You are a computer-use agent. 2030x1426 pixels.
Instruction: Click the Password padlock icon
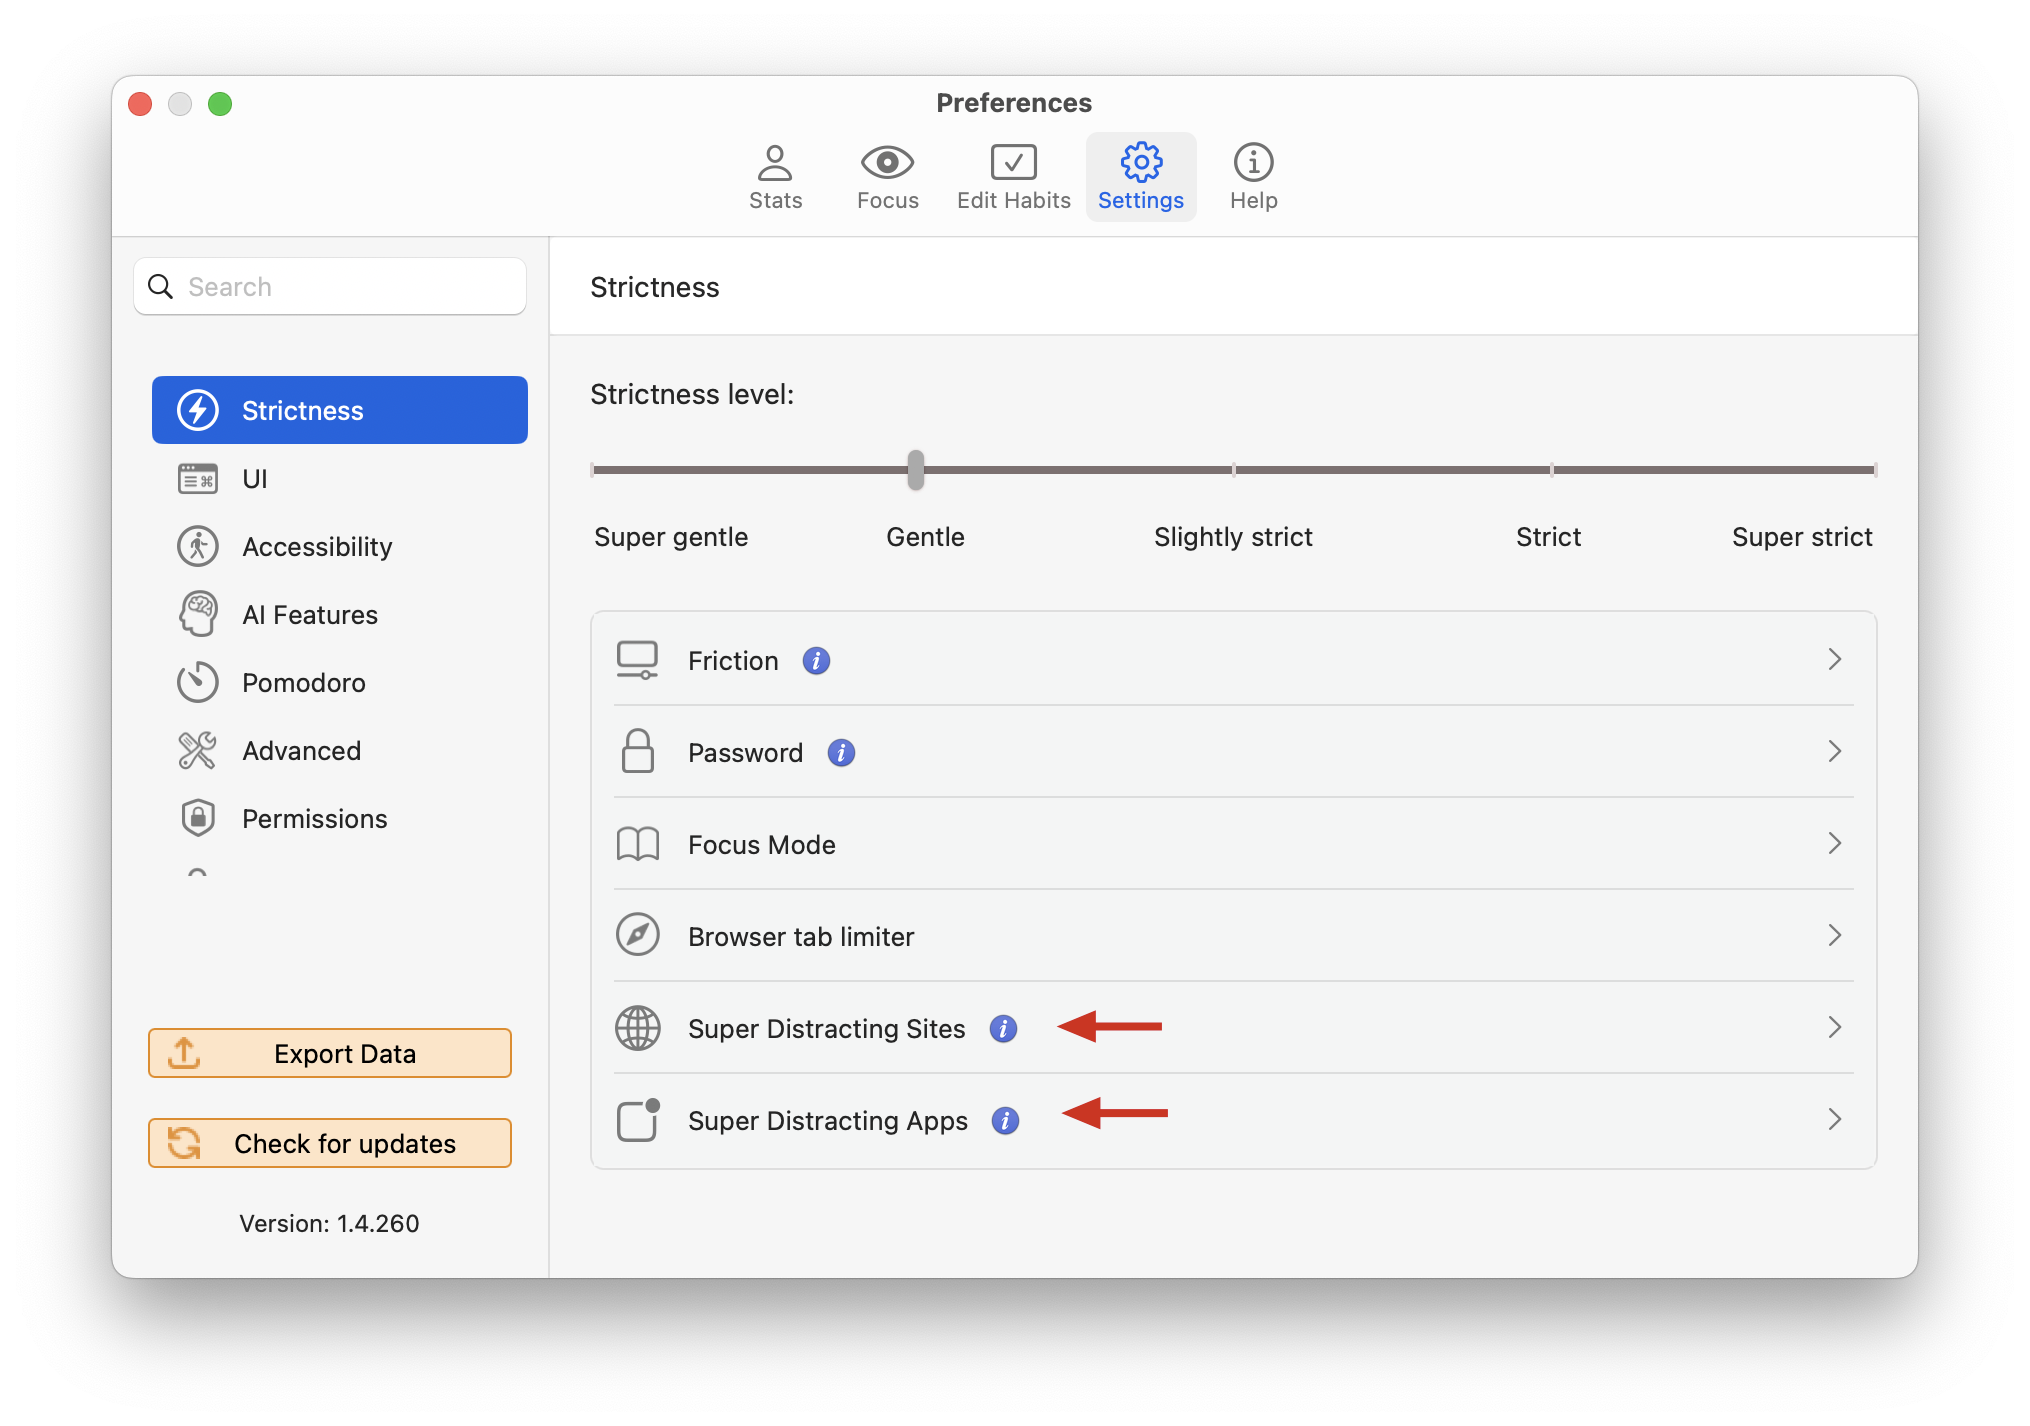tap(637, 751)
